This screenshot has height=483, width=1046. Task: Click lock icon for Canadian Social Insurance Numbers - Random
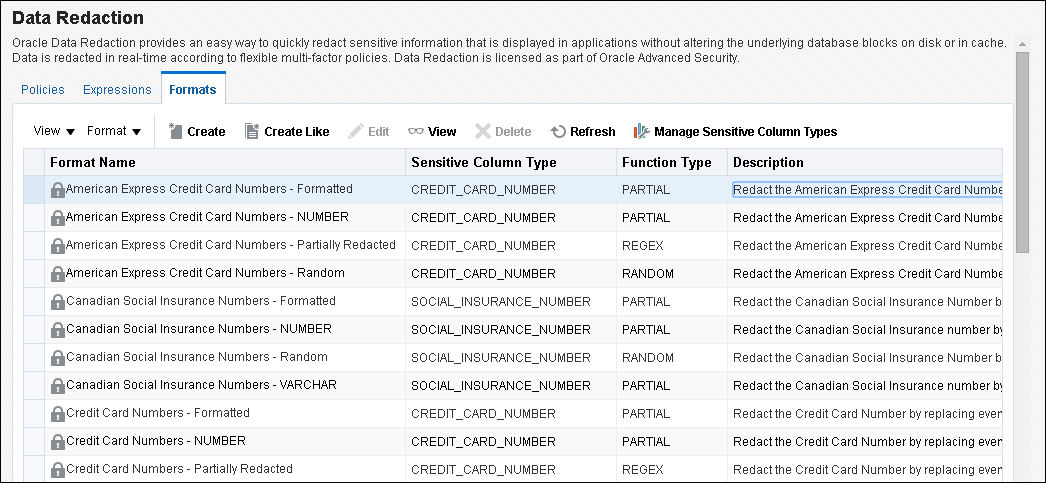coord(58,358)
